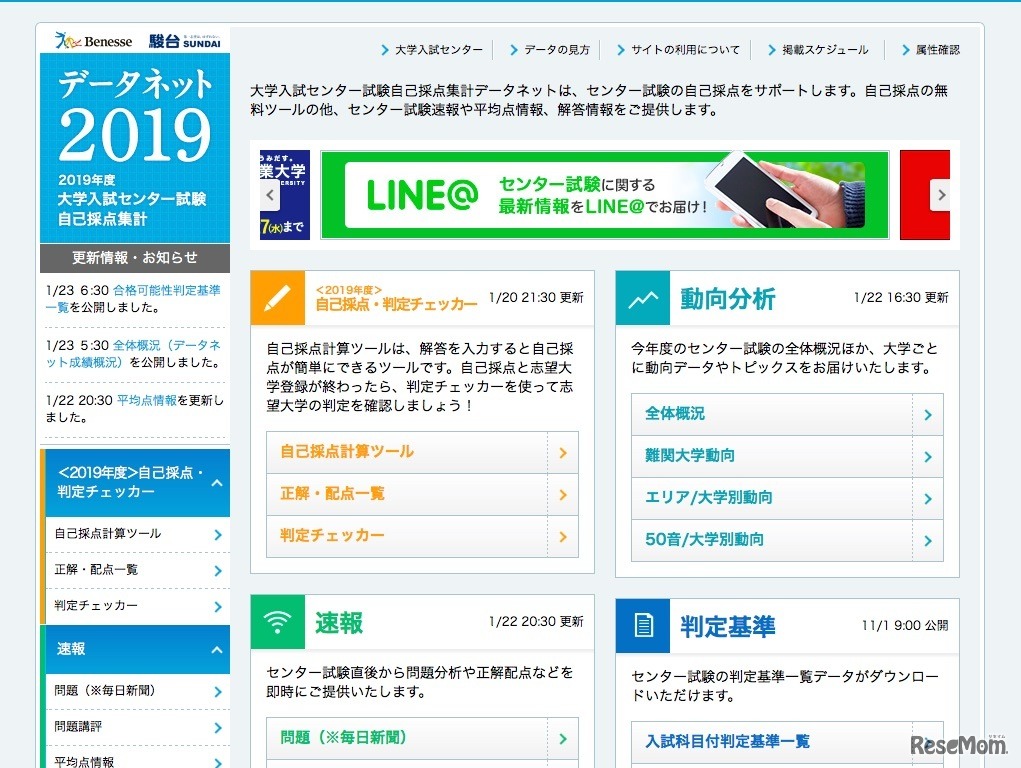Click the 平均点情報 item in the sidebar

pos(135,760)
